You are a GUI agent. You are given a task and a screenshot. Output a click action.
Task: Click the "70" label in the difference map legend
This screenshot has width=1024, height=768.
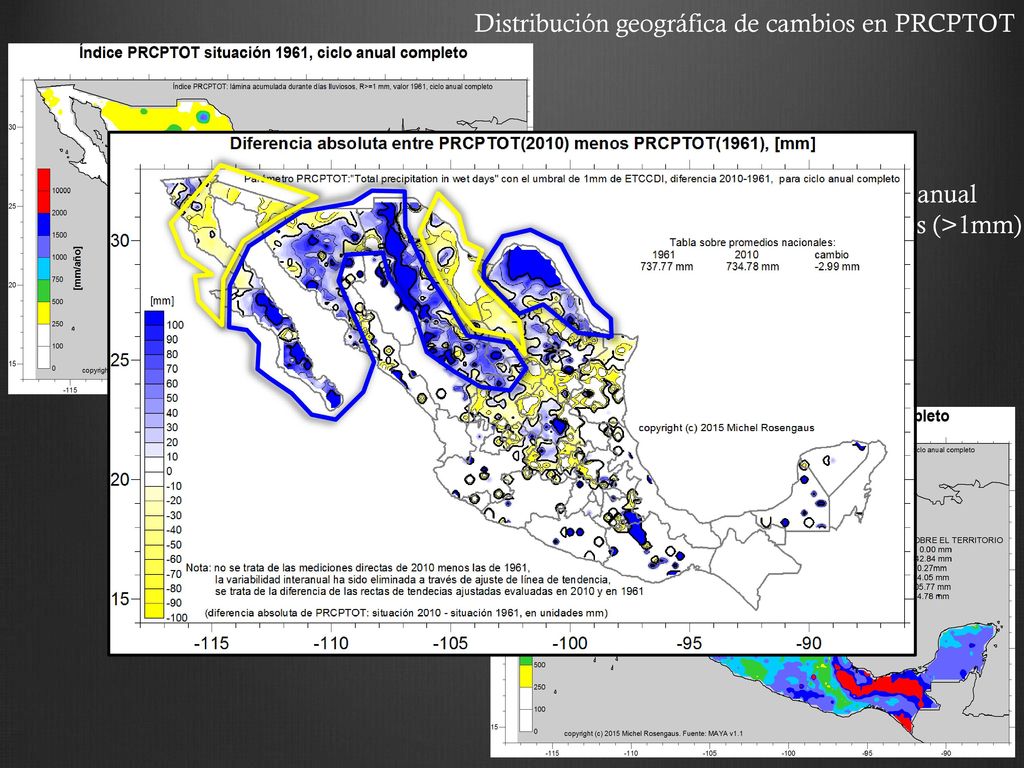point(172,369)
